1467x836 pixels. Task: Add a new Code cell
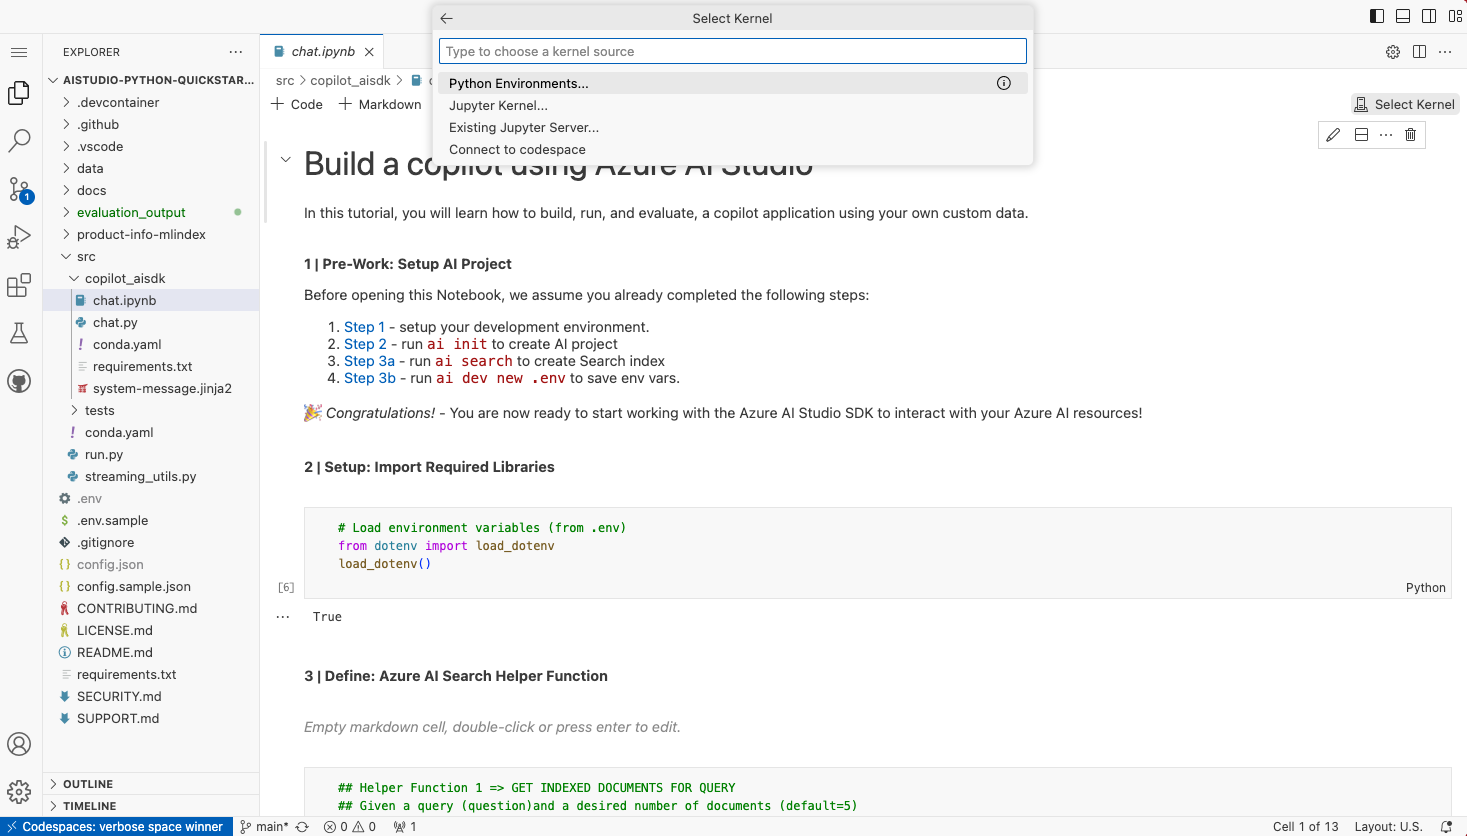point(297,104)
